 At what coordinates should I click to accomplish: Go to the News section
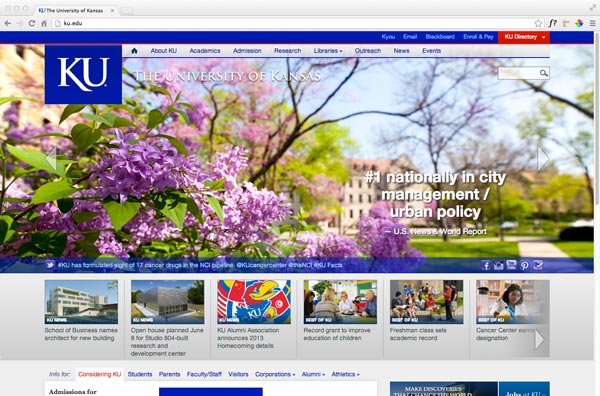pos(401,51)
